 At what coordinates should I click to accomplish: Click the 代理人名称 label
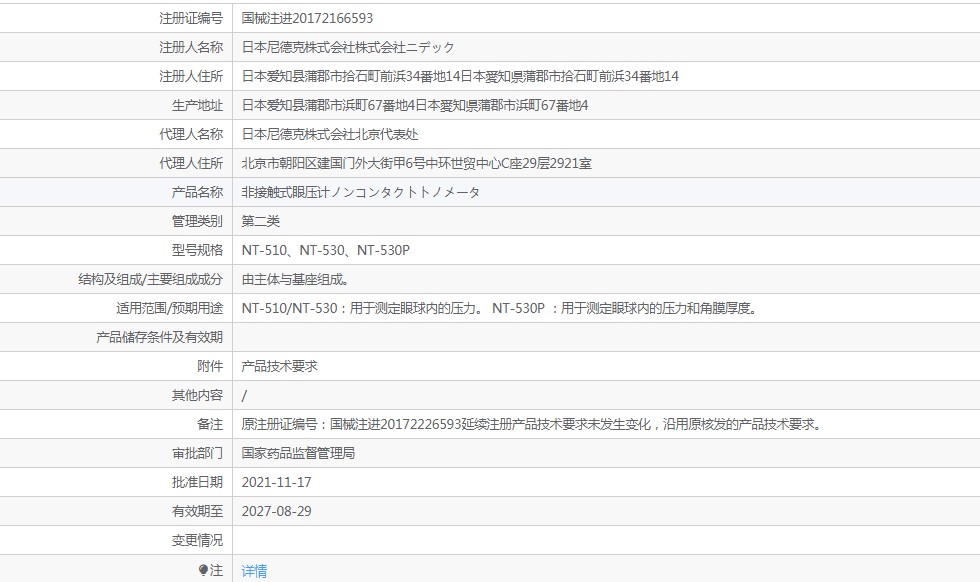191,134
